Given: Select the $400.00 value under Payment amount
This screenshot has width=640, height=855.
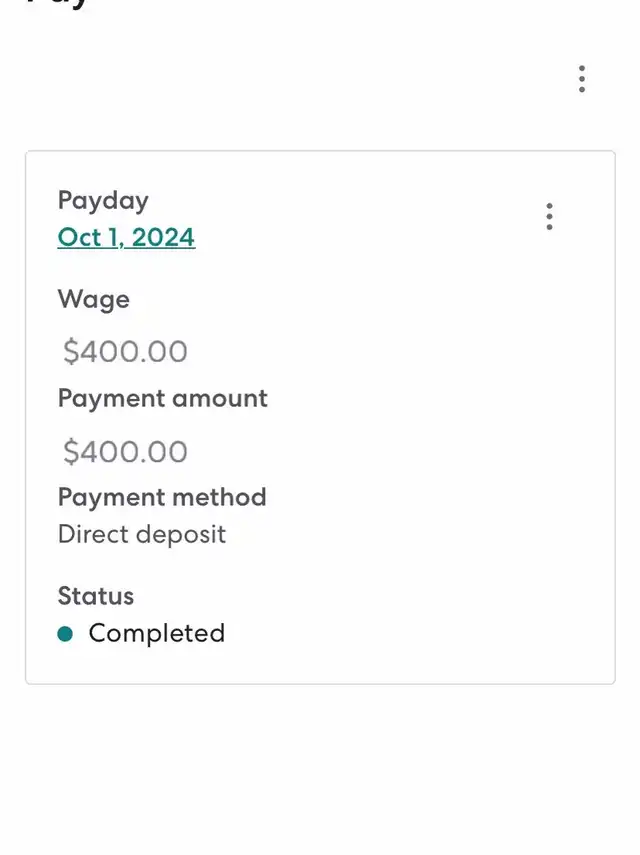Looking at the screenshot, I should [x=125, y=451].
